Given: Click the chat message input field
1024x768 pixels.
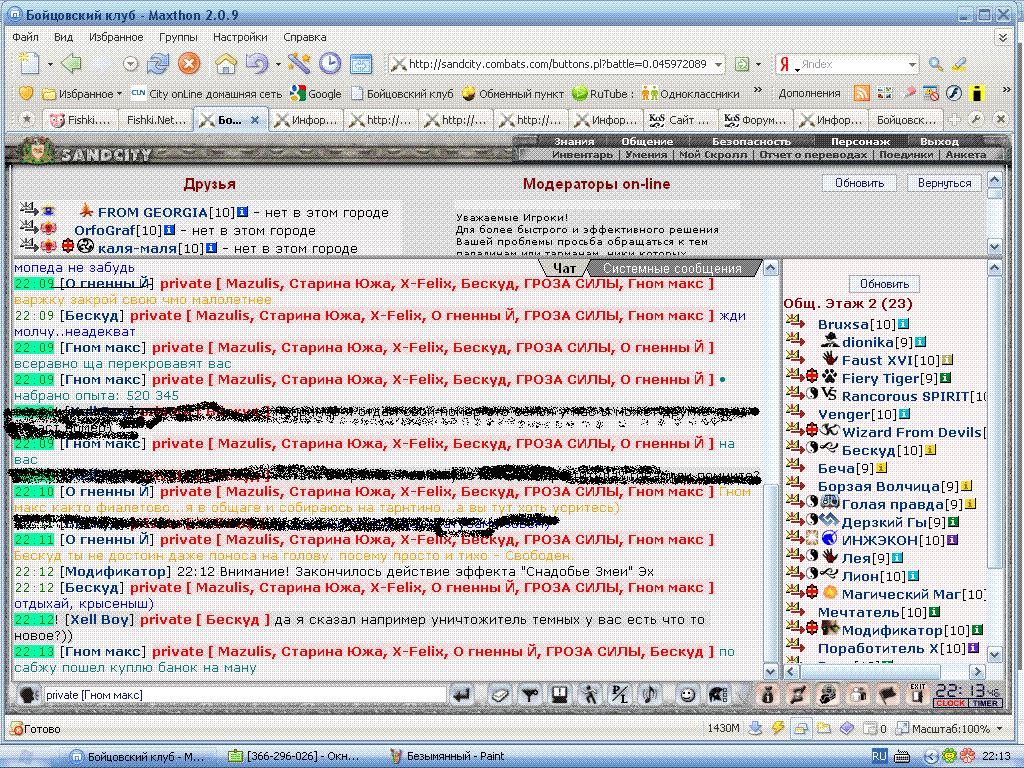Looking at the screenshot, I should pyautogui.click(x=245, y=695).
